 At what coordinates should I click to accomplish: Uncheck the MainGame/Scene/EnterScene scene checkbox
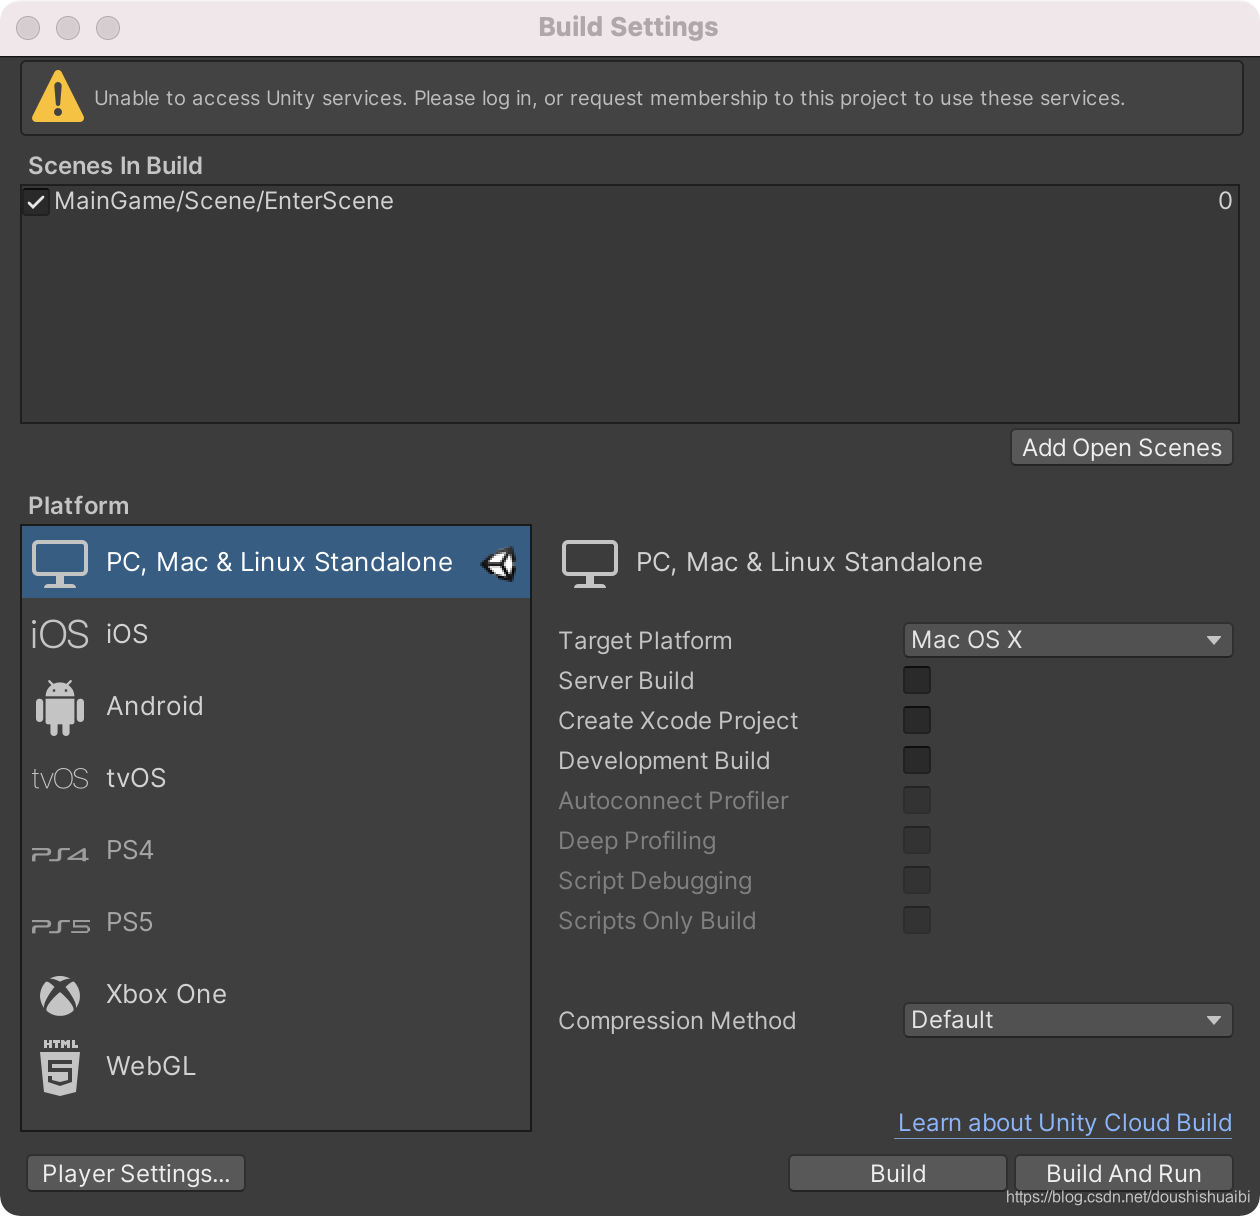coord(36,202)
